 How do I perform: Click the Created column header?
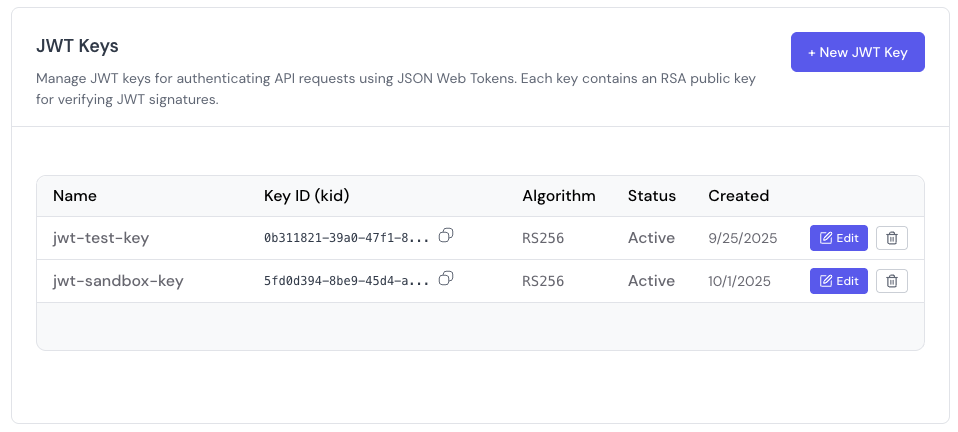pos(738,196)
